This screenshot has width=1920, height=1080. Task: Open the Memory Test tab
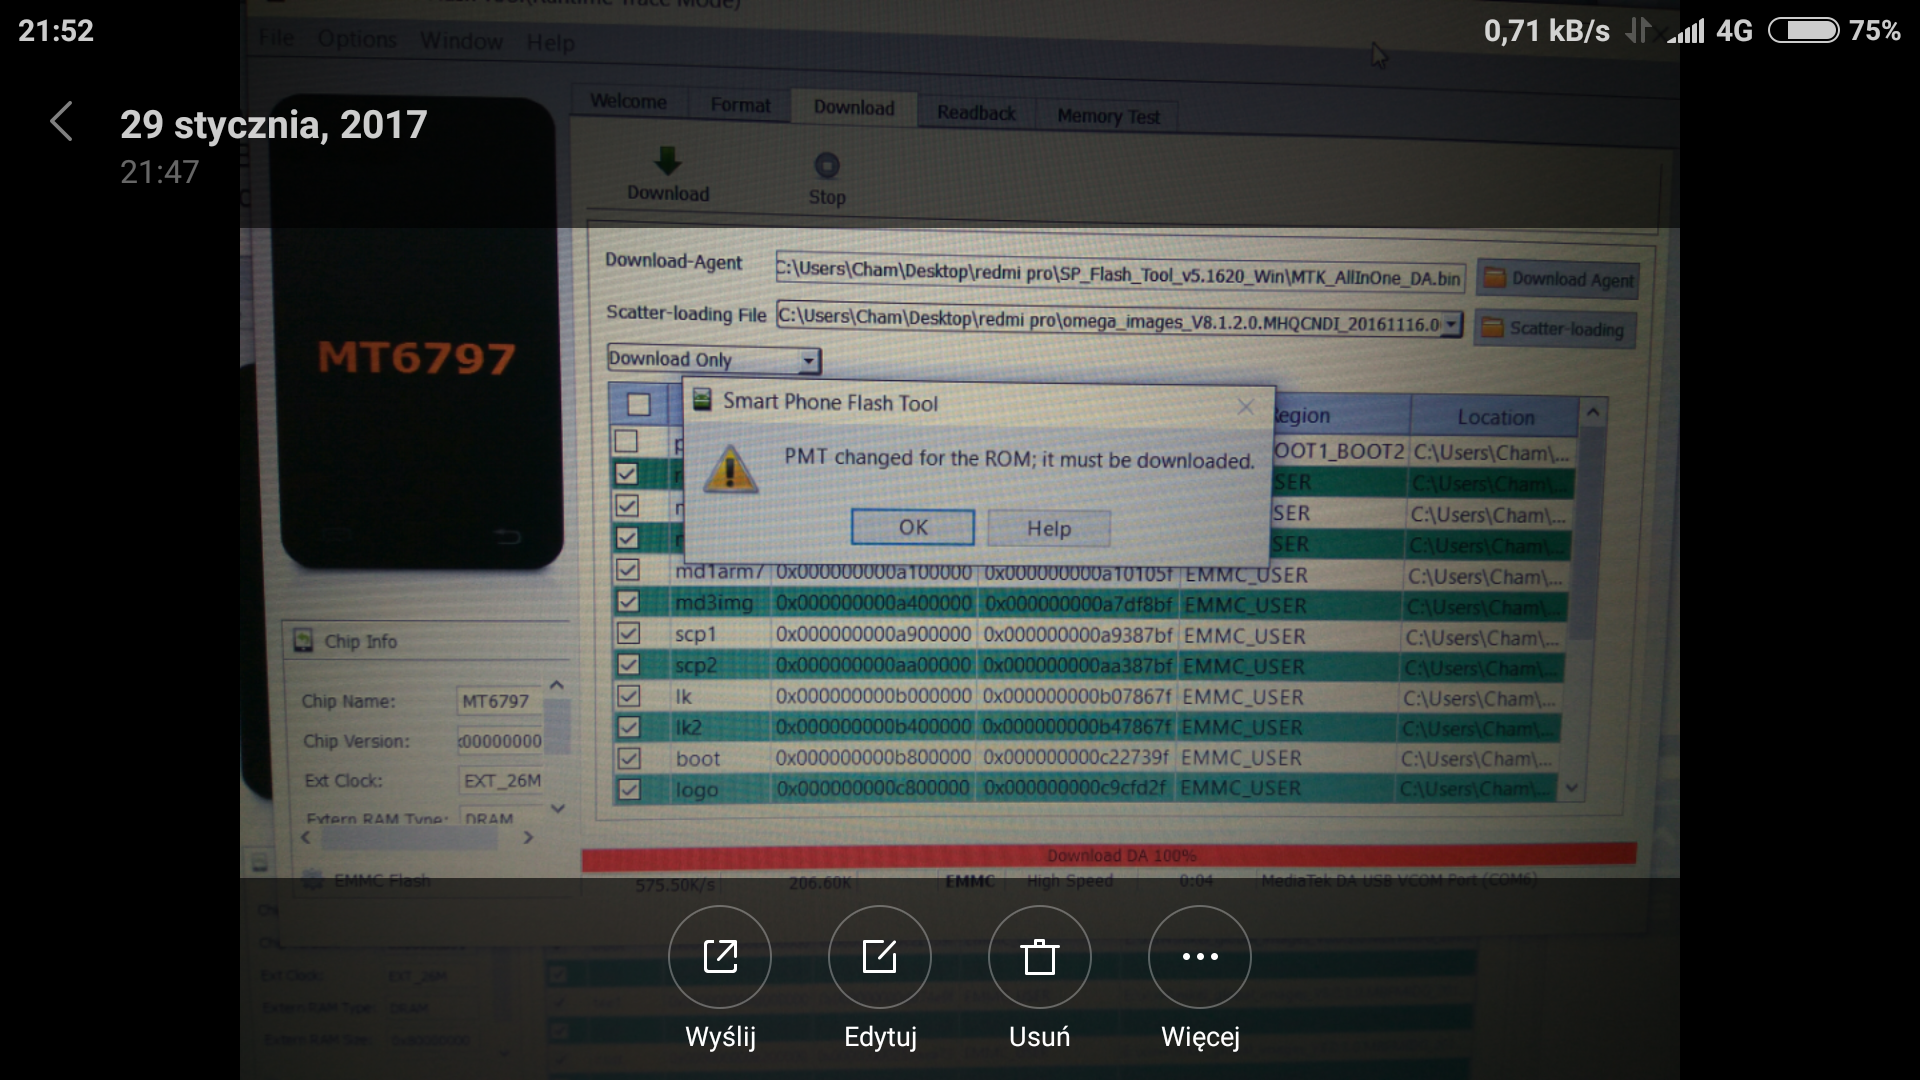coord(1108,117)
